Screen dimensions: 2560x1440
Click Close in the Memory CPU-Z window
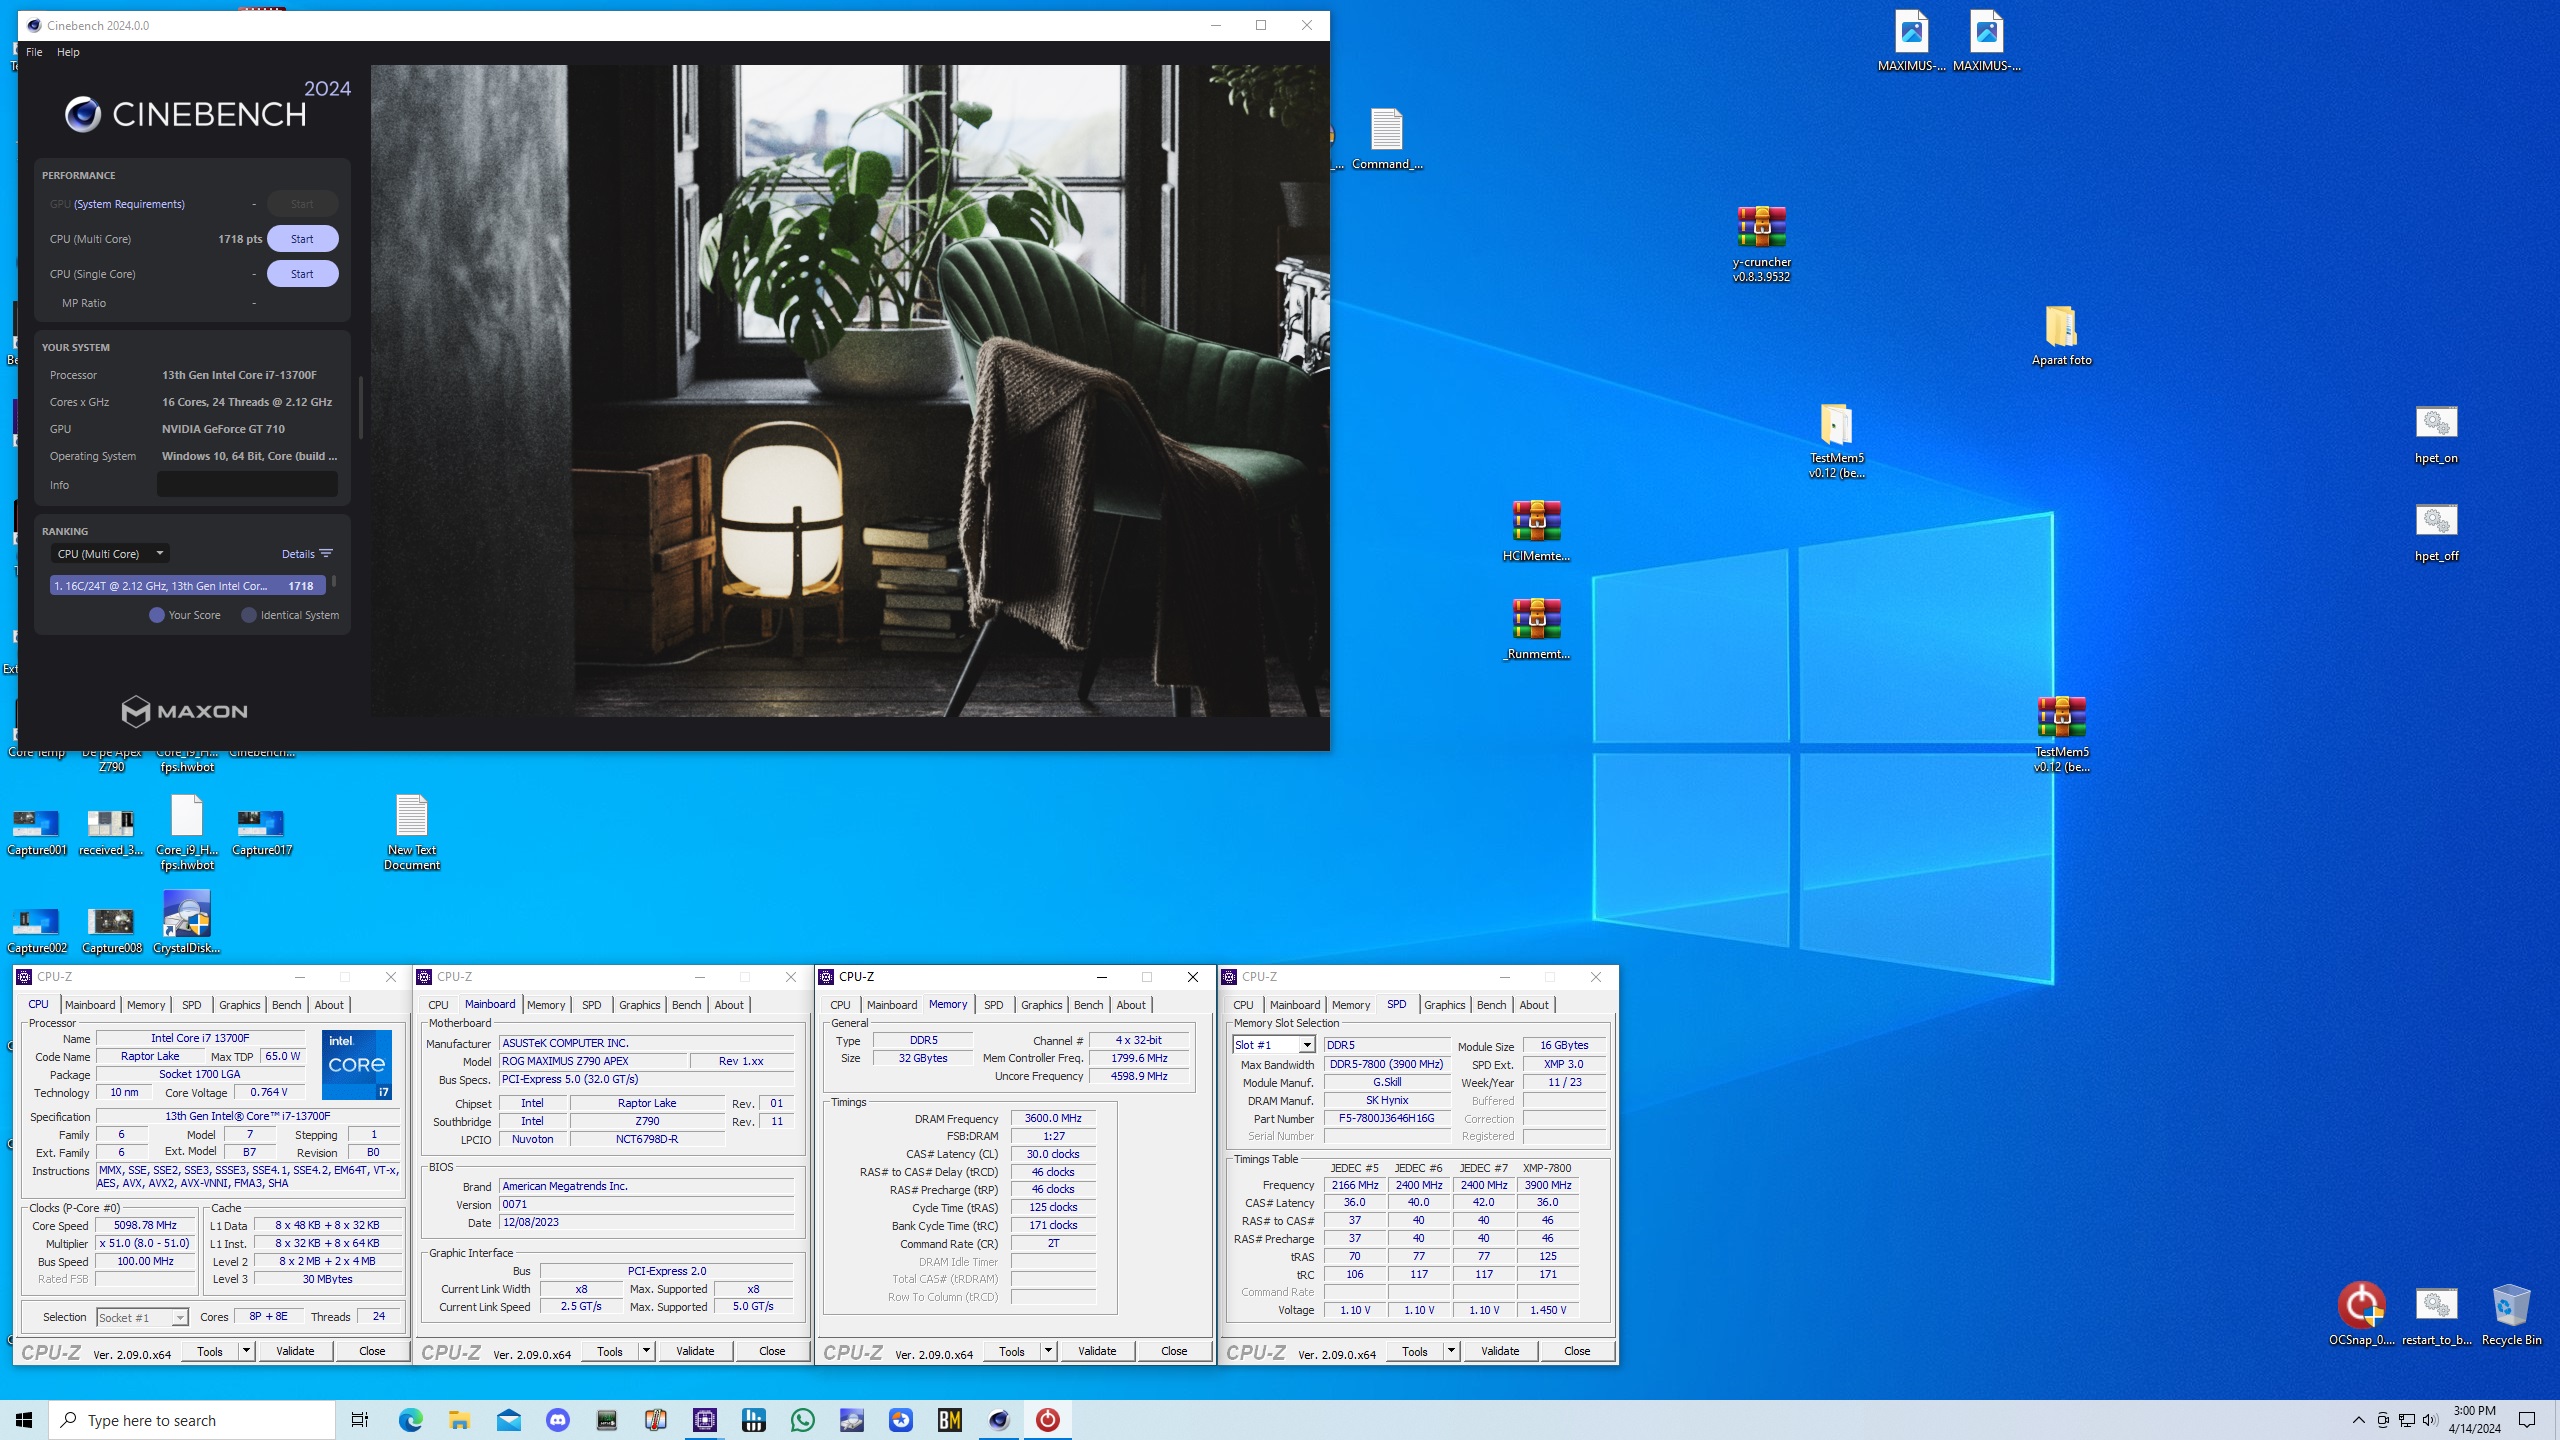[x=1174, y=1351]
